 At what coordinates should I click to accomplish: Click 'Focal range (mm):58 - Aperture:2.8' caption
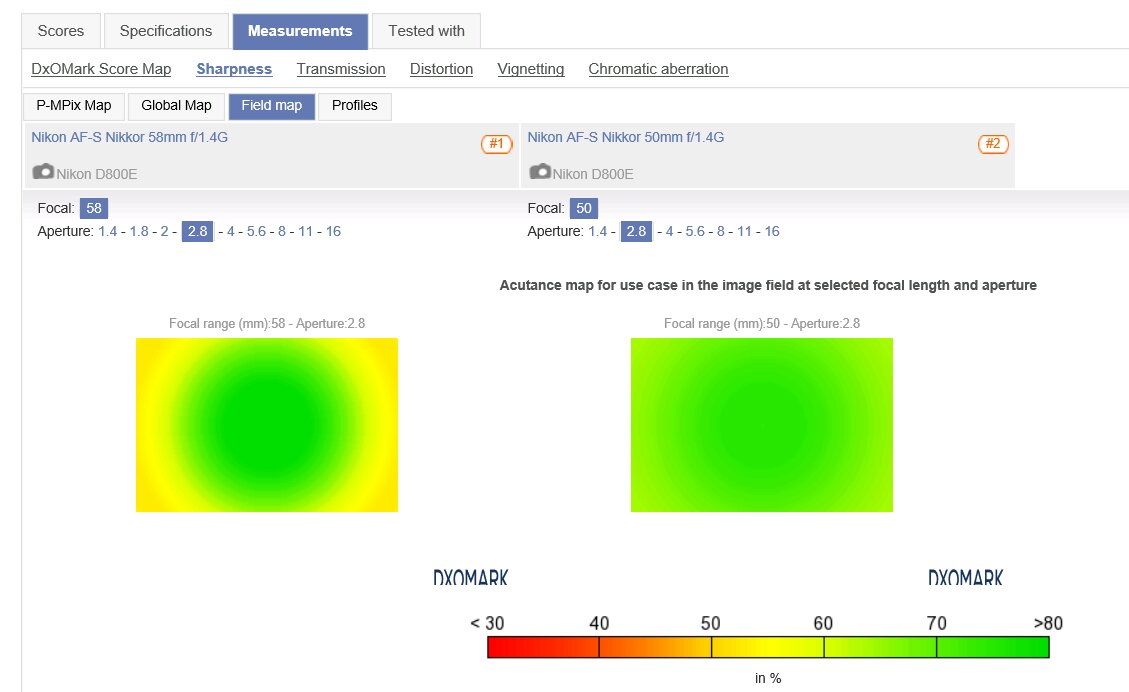(x=267, y=323)
